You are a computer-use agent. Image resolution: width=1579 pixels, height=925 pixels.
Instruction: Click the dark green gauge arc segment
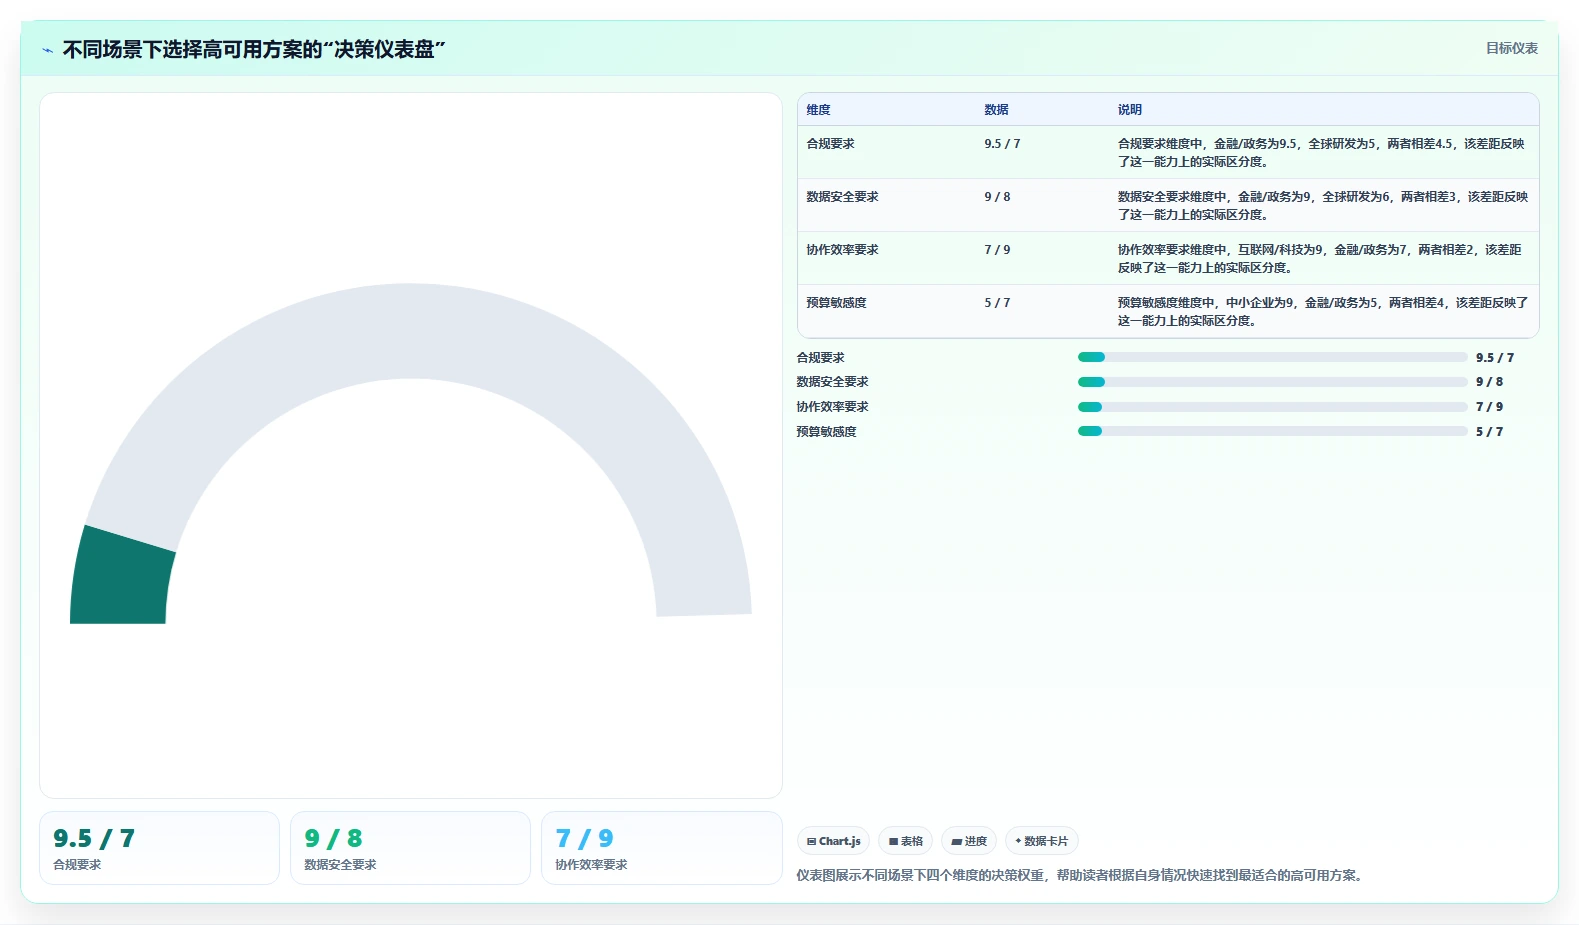click(122, 576)
